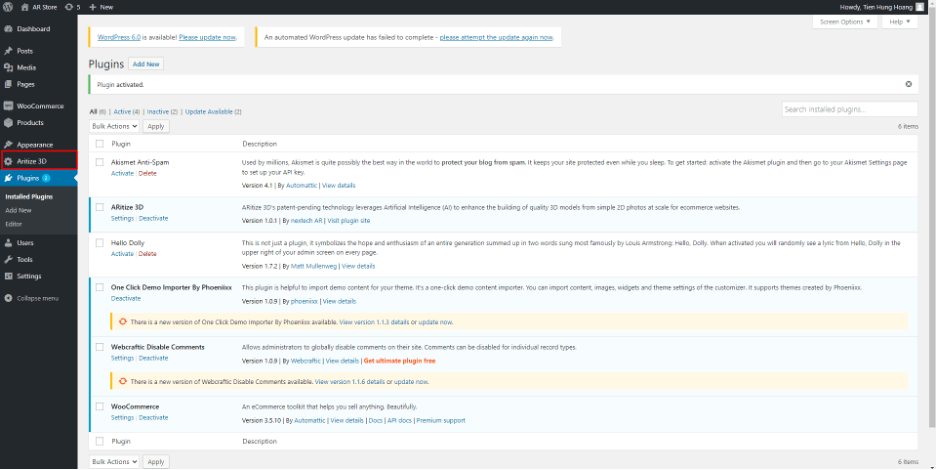Activate the Akismet Anti-Spam plugin
This screenshot has width=936, height=470.
click(x=122, y=173)
